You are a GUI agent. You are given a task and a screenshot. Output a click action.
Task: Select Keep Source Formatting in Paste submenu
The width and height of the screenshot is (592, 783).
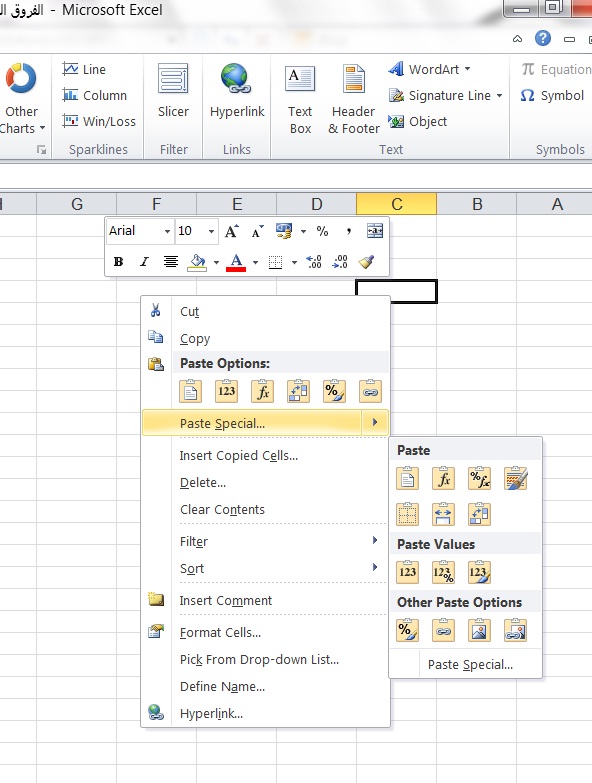point(515,478)
